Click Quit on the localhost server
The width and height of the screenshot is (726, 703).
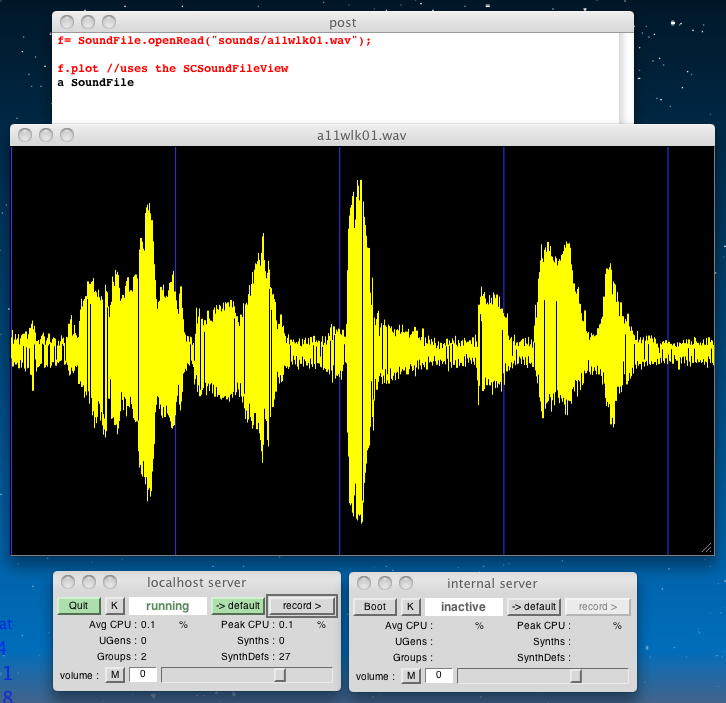[79, 606]
